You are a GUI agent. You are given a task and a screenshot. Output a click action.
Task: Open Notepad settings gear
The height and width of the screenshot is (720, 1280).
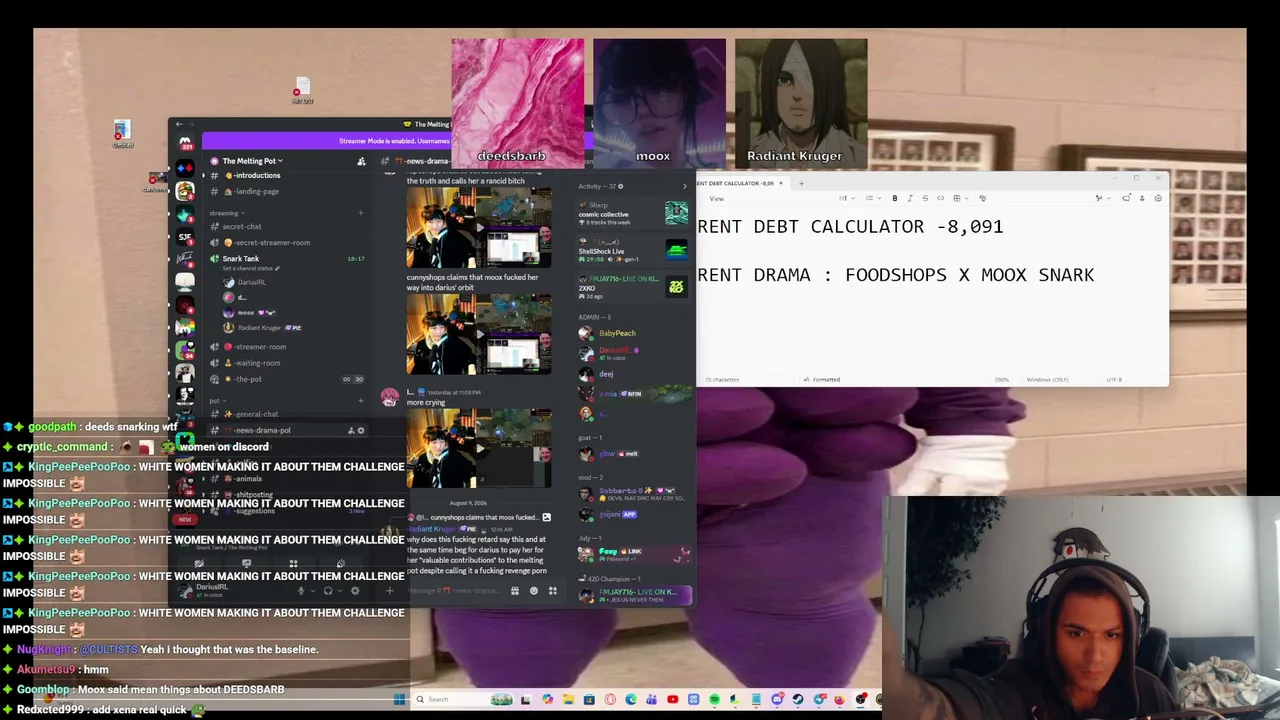(x=1158, y=198)
